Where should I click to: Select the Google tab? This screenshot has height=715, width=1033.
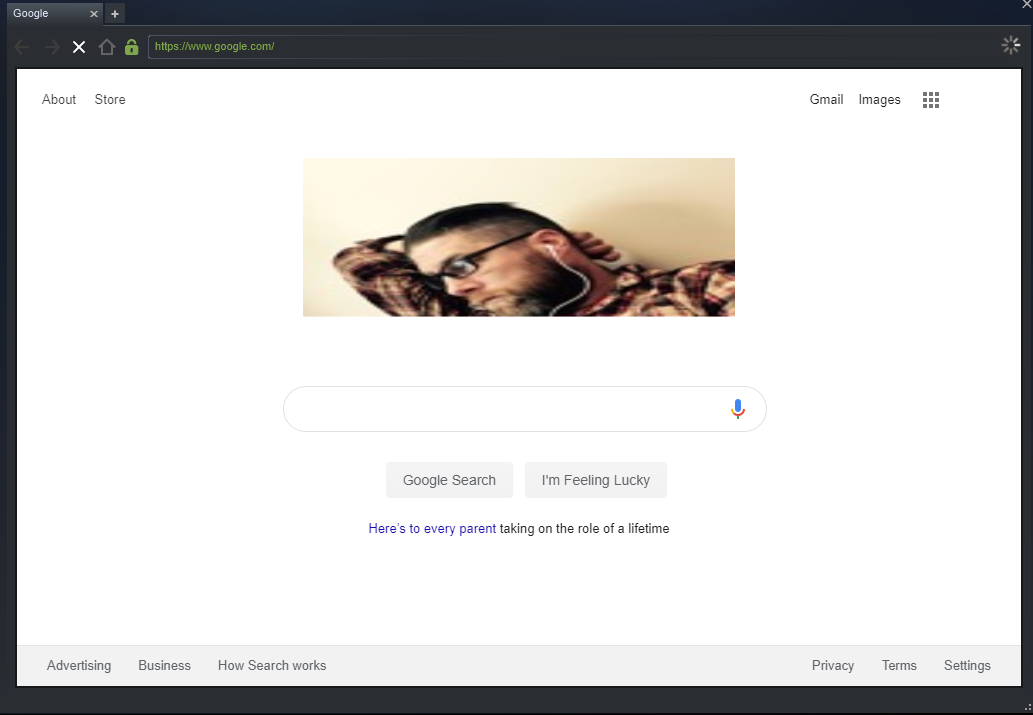coord(54,14)
